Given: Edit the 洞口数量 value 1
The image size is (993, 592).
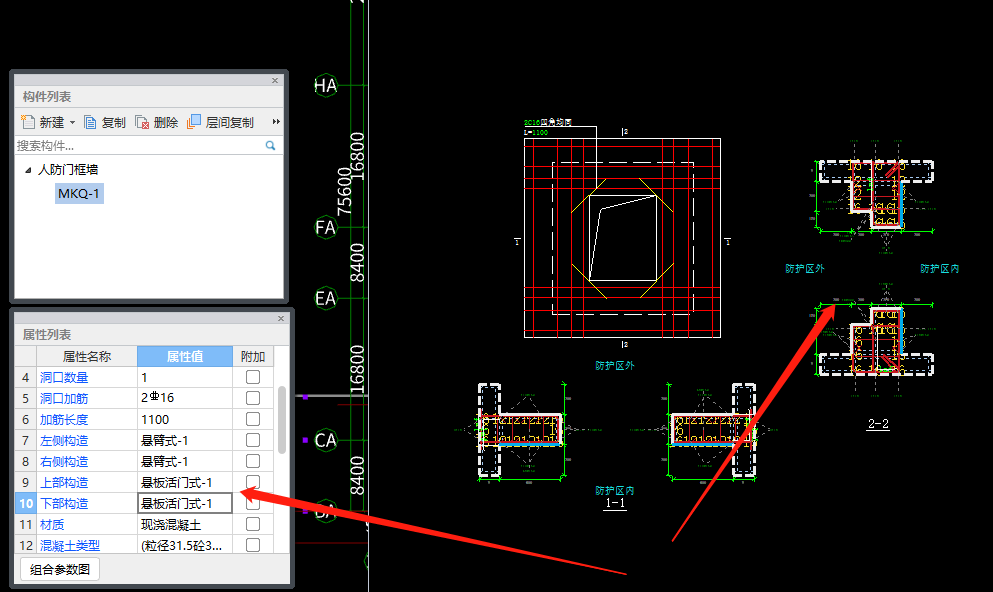Looking at the screenshot, I should (185, 377).
